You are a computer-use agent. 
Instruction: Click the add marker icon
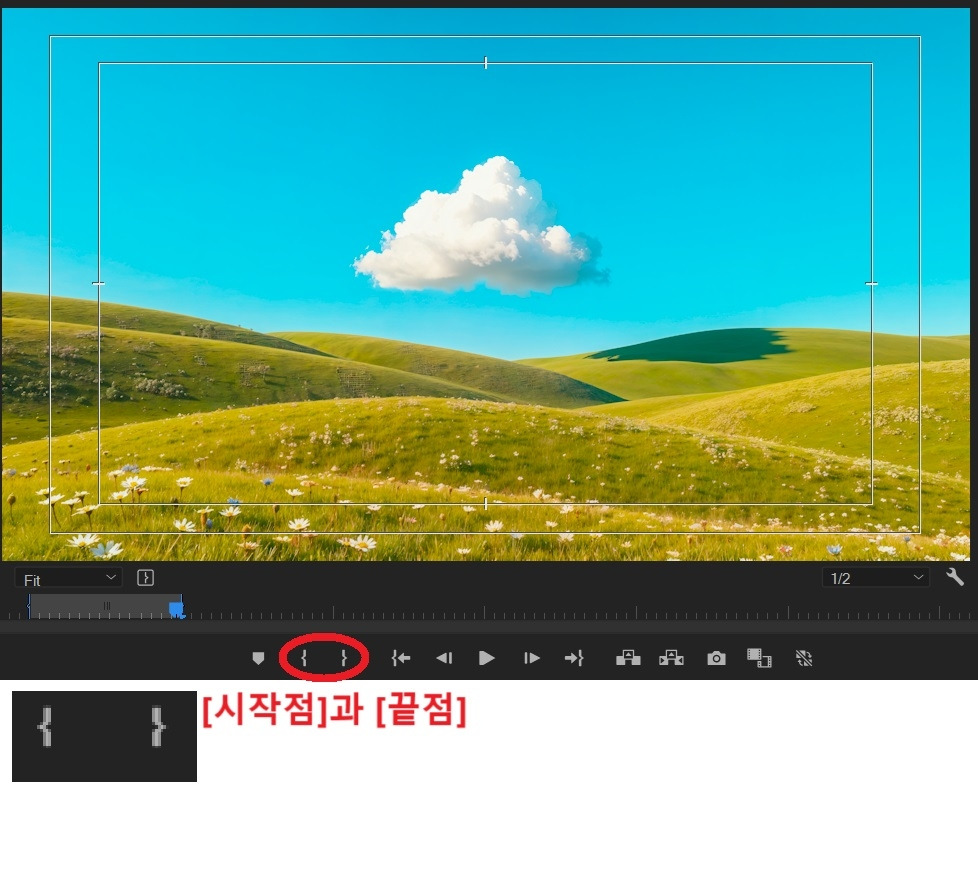pos(258,658)
